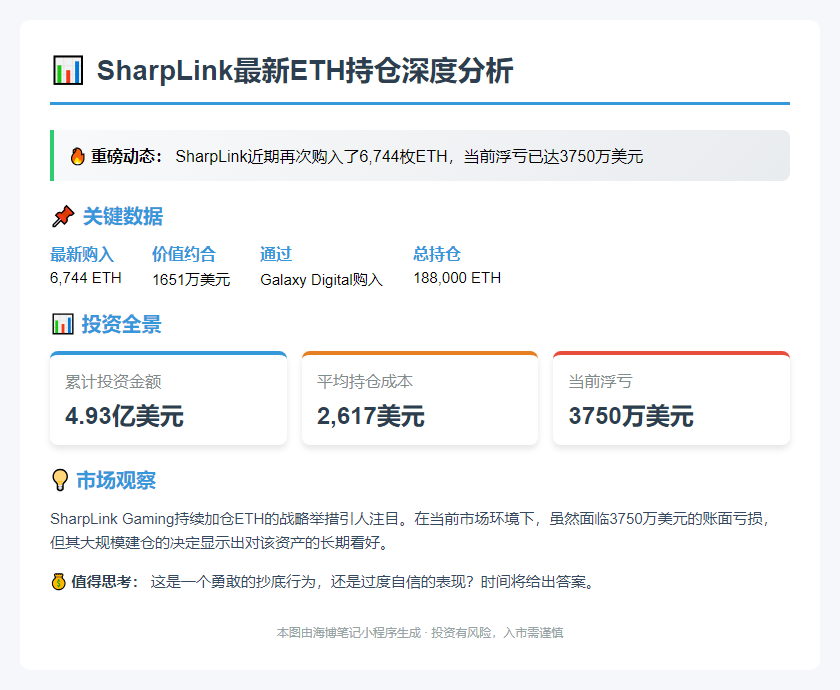
Task: Click the 4.93亿美元 figure
Action: (x=124, y=416)
